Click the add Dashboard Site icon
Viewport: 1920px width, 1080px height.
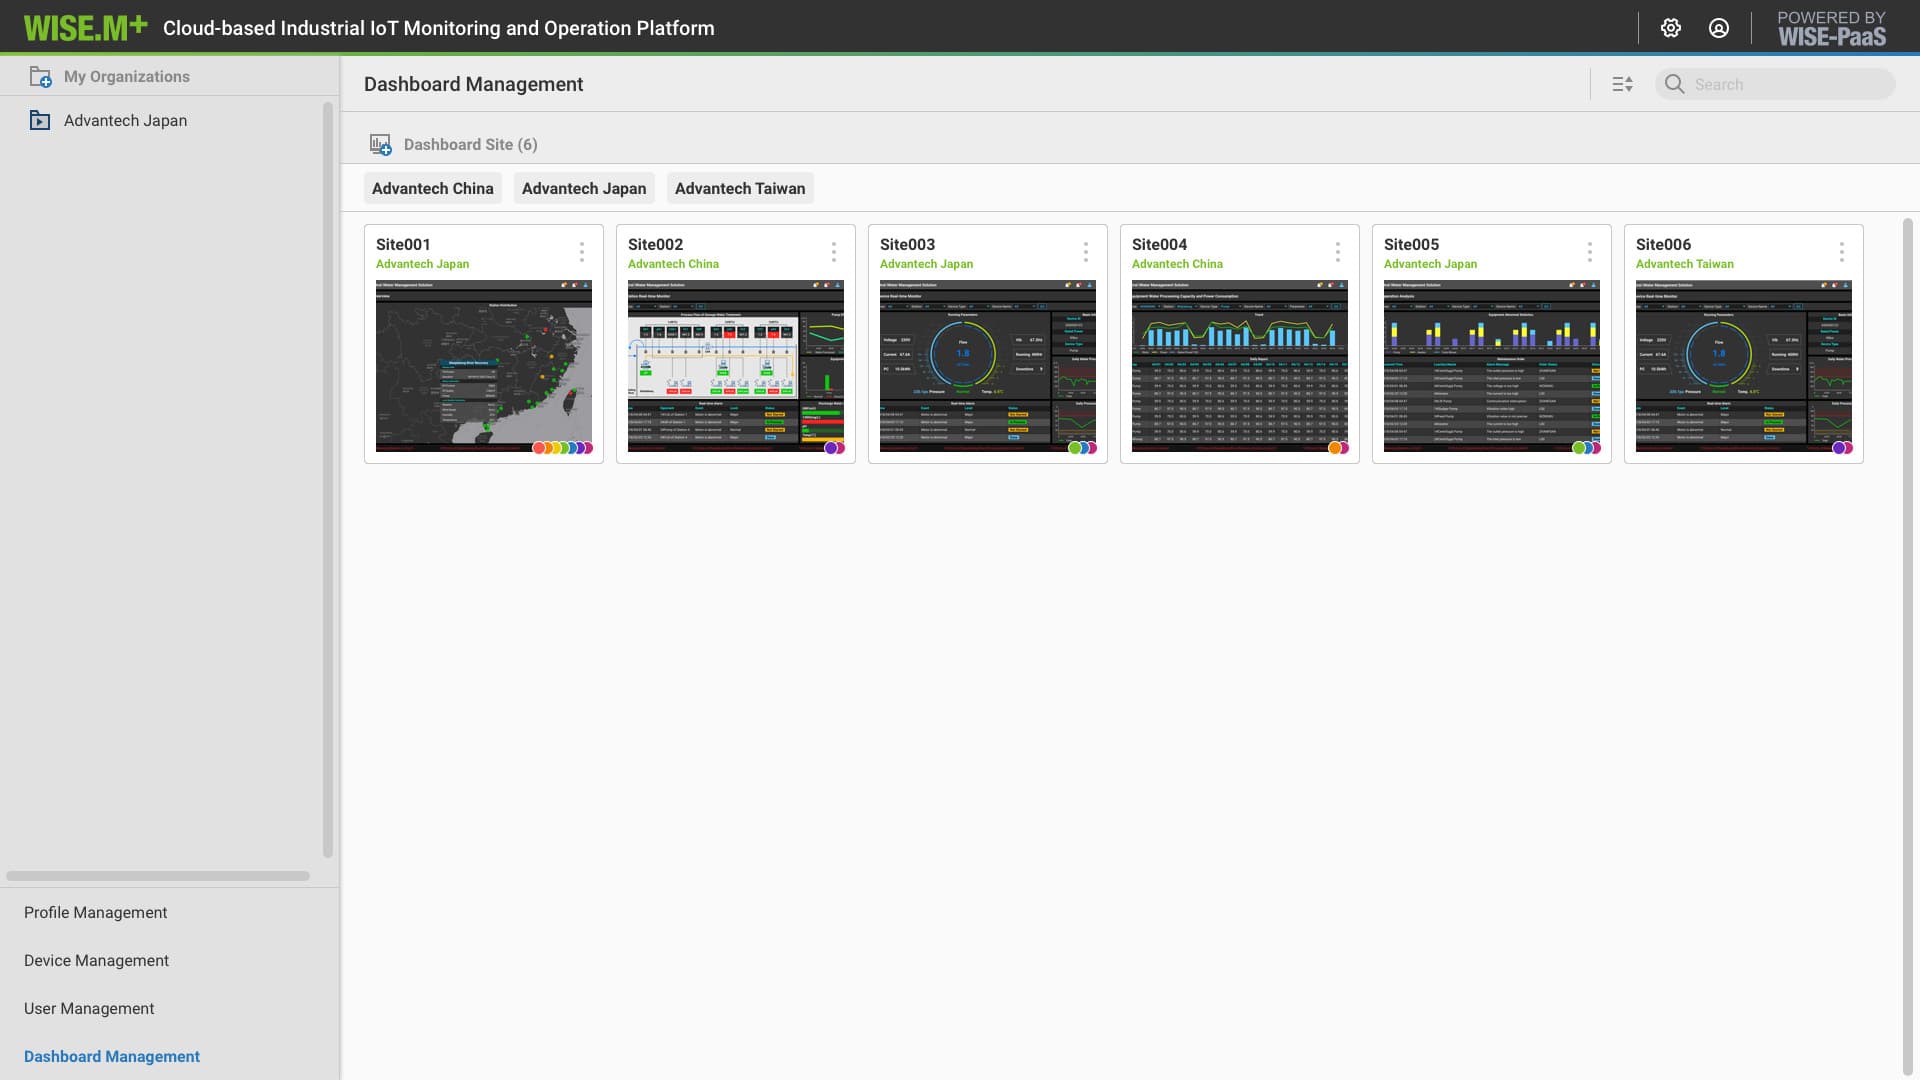point(380,145)
